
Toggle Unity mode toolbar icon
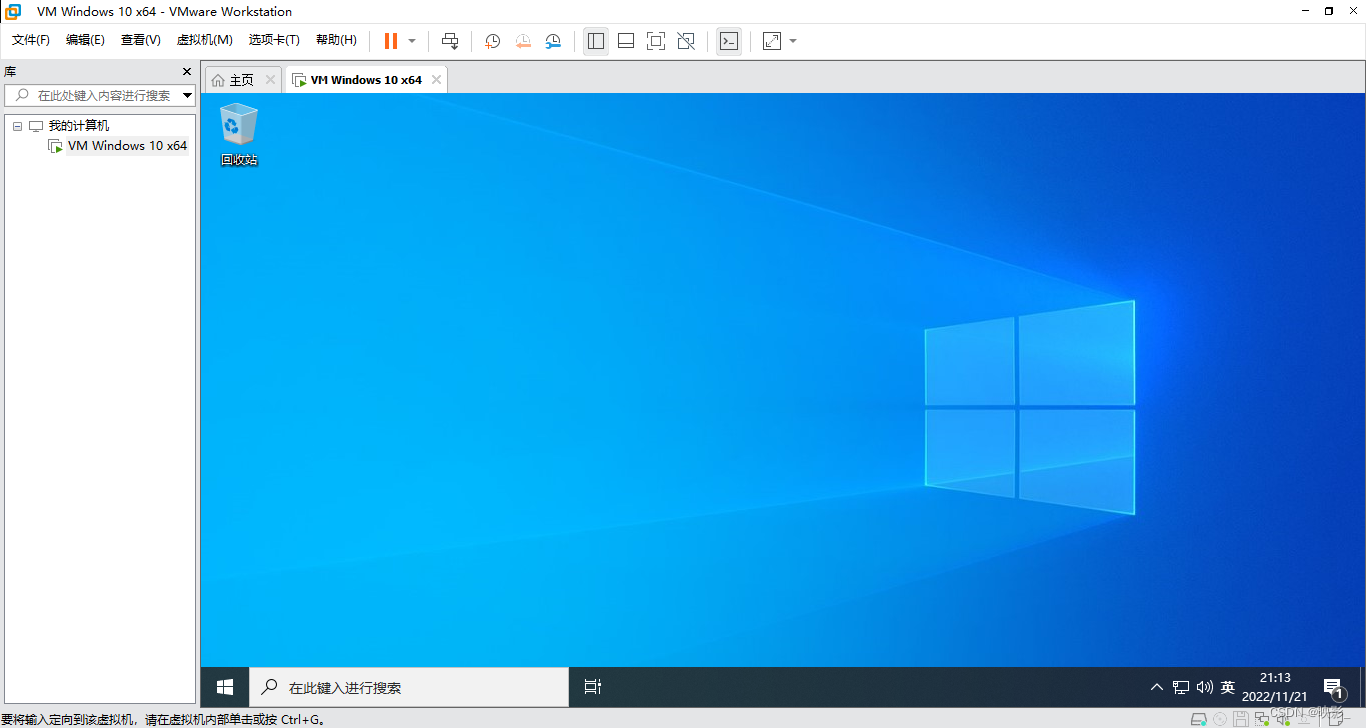pyautogui.click(x=686, y=41)
